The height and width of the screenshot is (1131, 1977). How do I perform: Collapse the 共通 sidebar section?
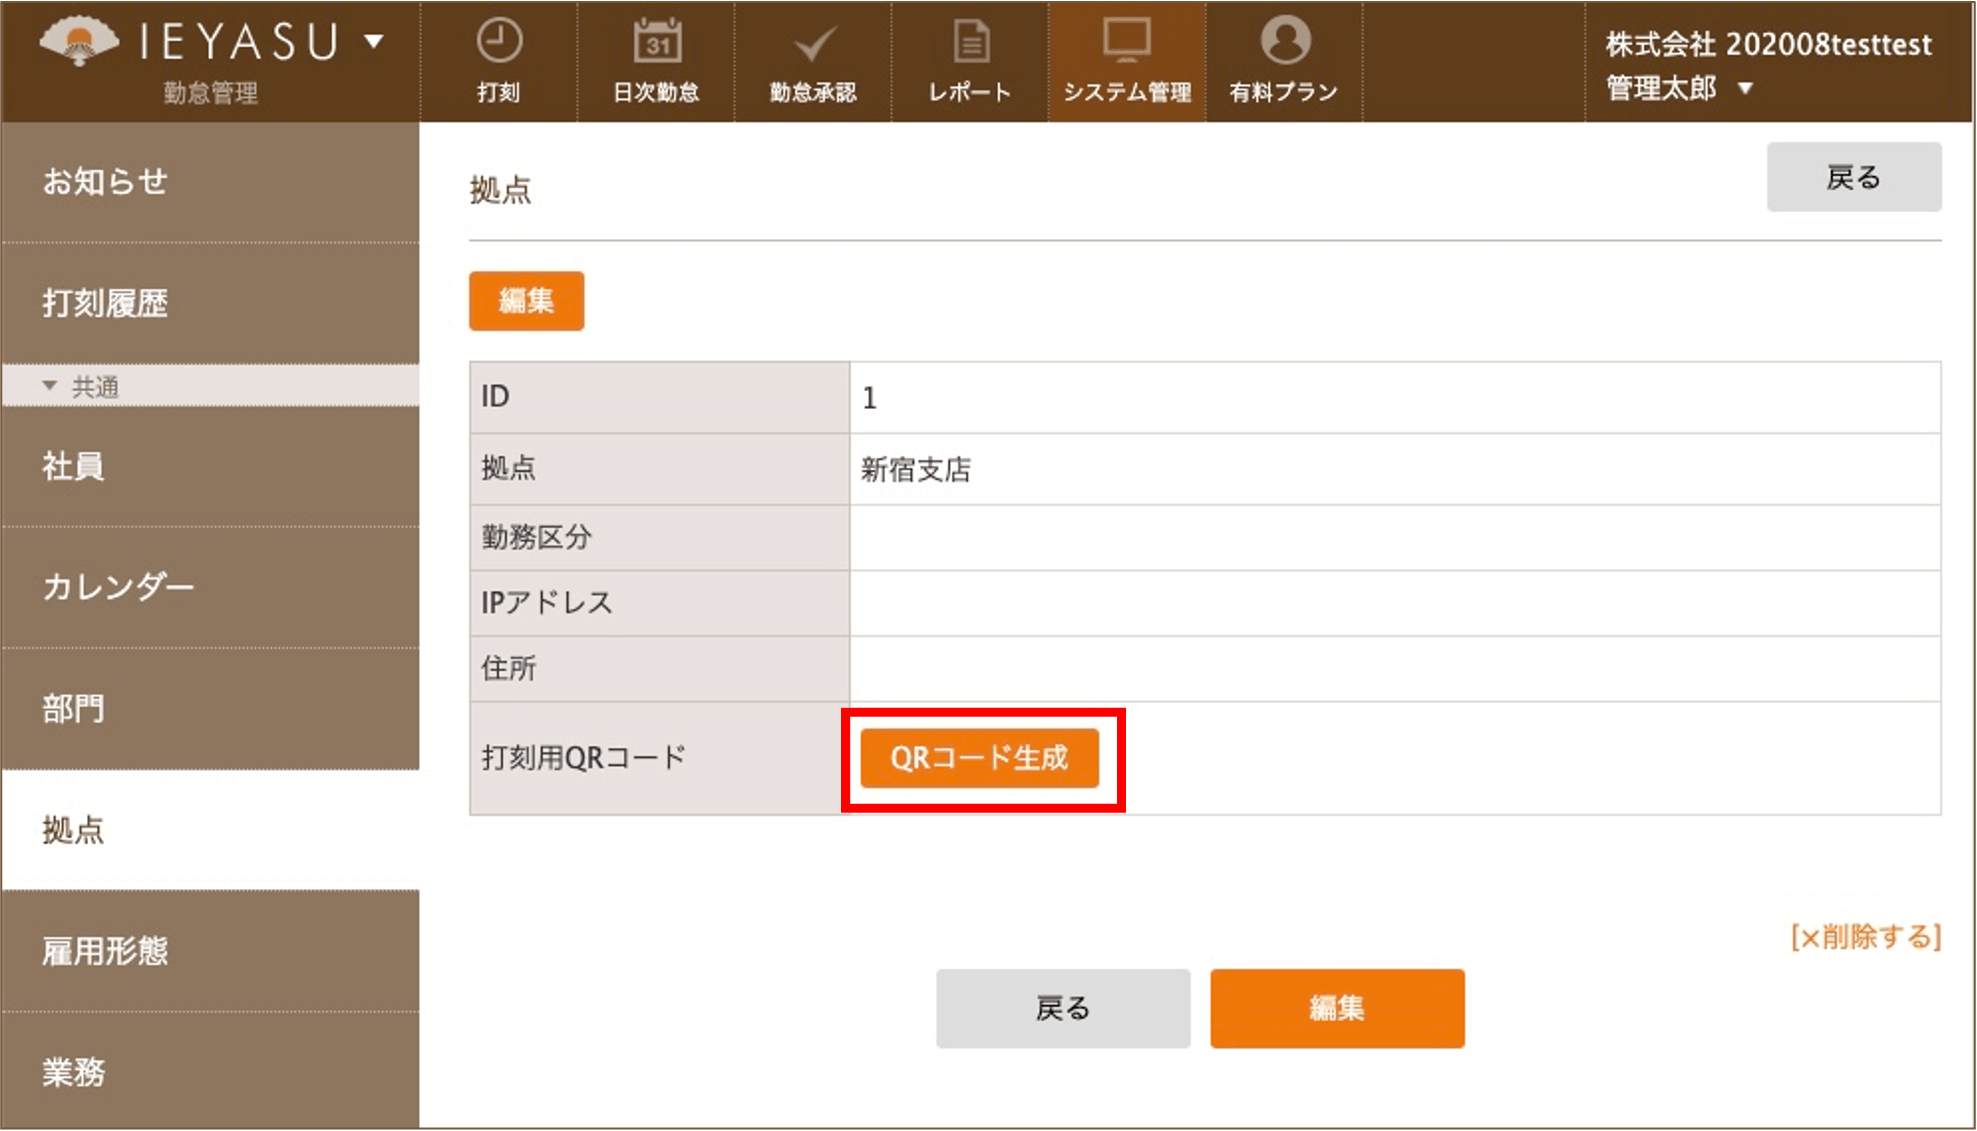pyautogui.click(x=49, y=386)
